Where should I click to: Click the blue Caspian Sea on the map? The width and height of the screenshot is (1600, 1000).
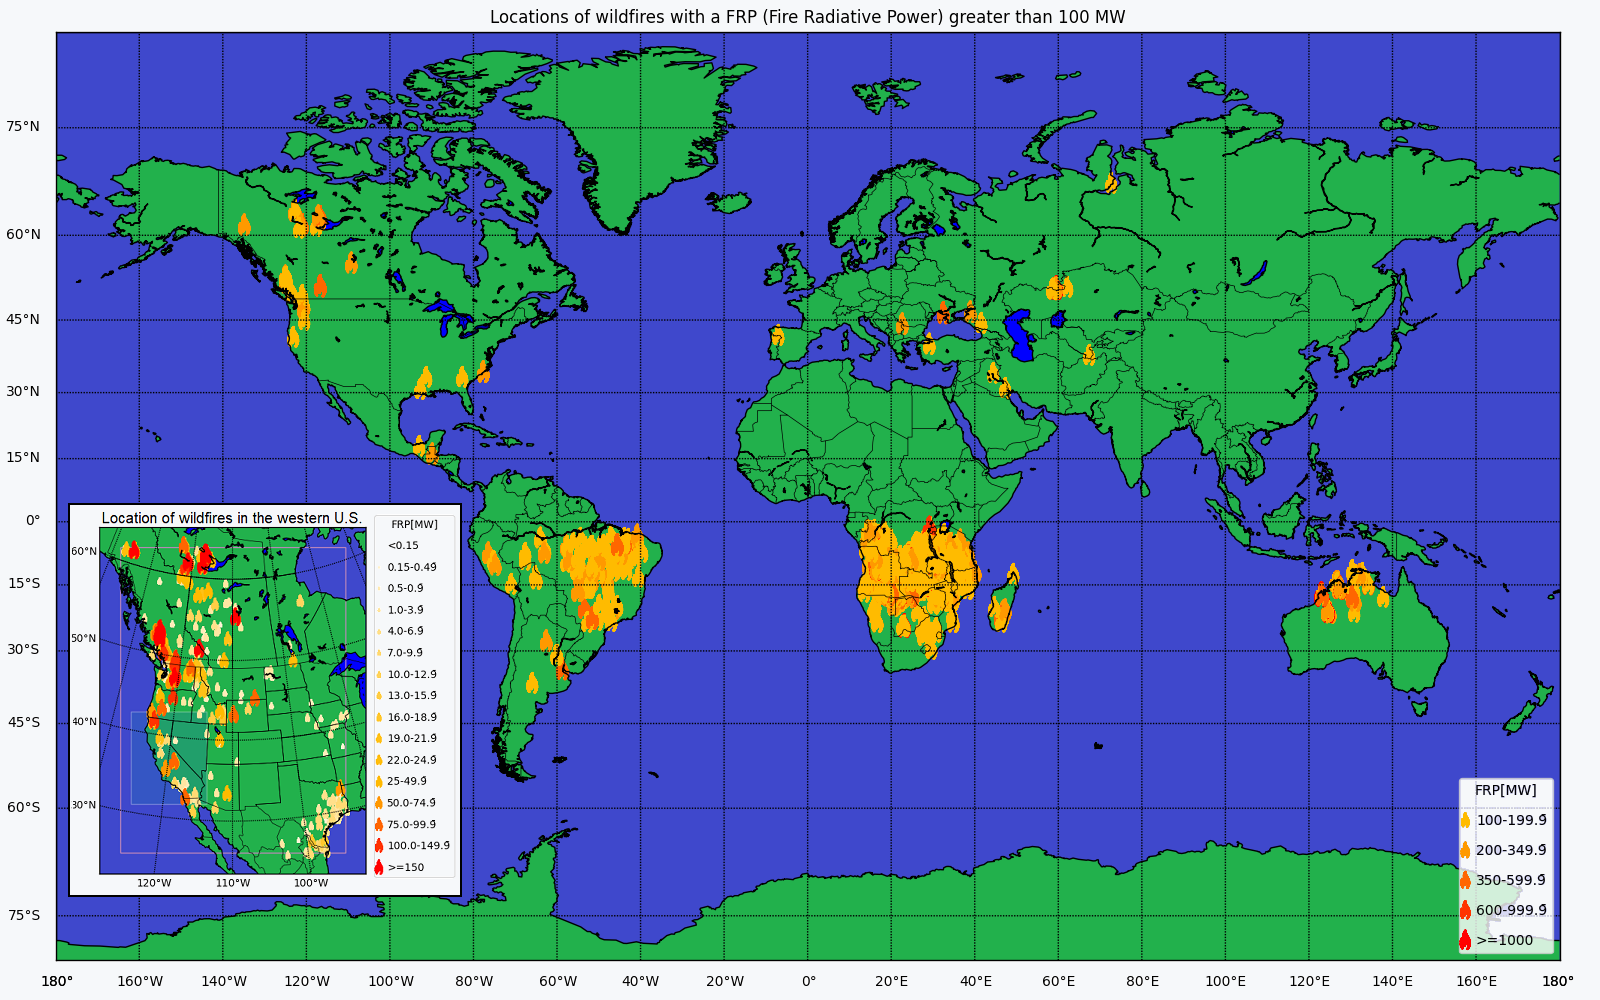[x=1020, y=334]
